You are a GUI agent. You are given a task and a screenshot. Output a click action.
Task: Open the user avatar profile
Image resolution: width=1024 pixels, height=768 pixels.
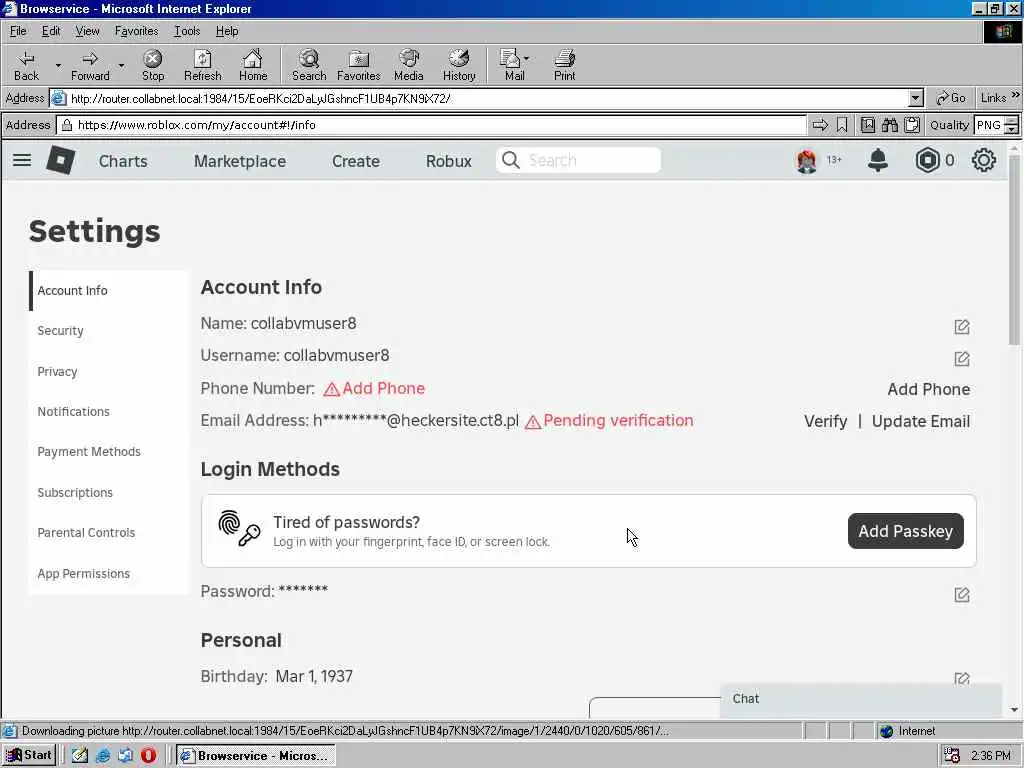[x=807, y=161]
